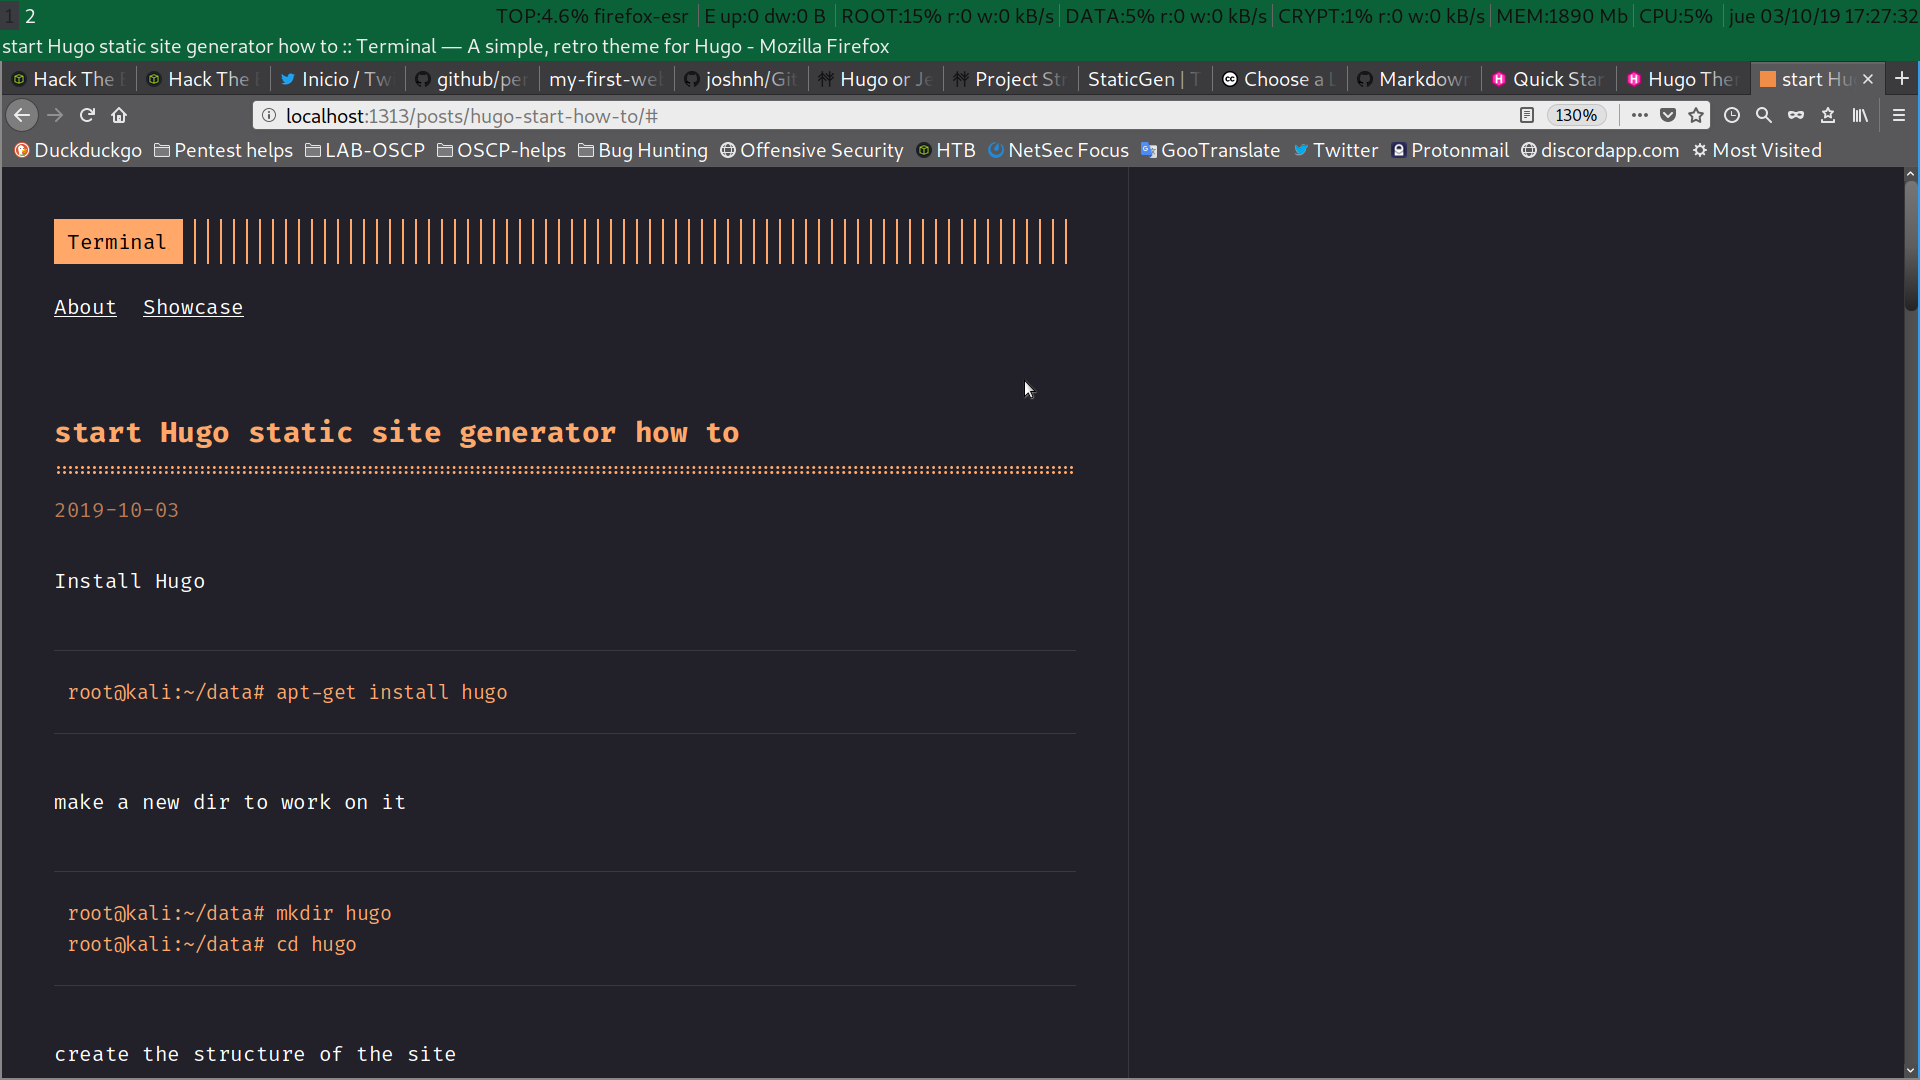This screenshot has width=1920, height=1080.
Task: Switch to 'github/pe' tab
Action: (473, 79)
